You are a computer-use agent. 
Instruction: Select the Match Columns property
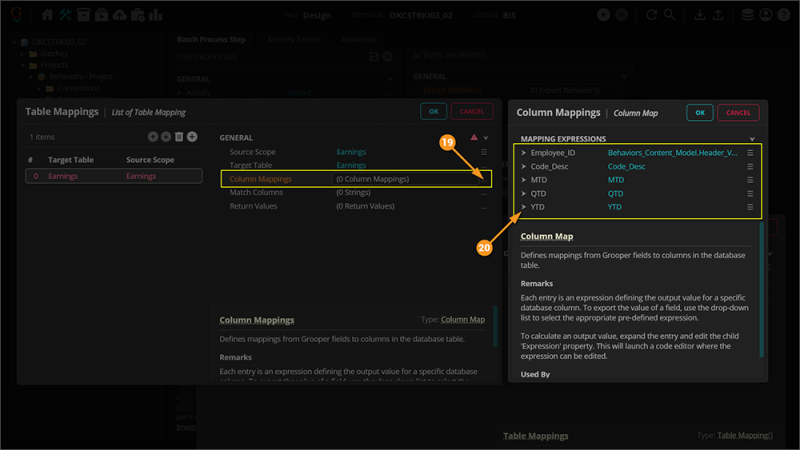point(256,192)
